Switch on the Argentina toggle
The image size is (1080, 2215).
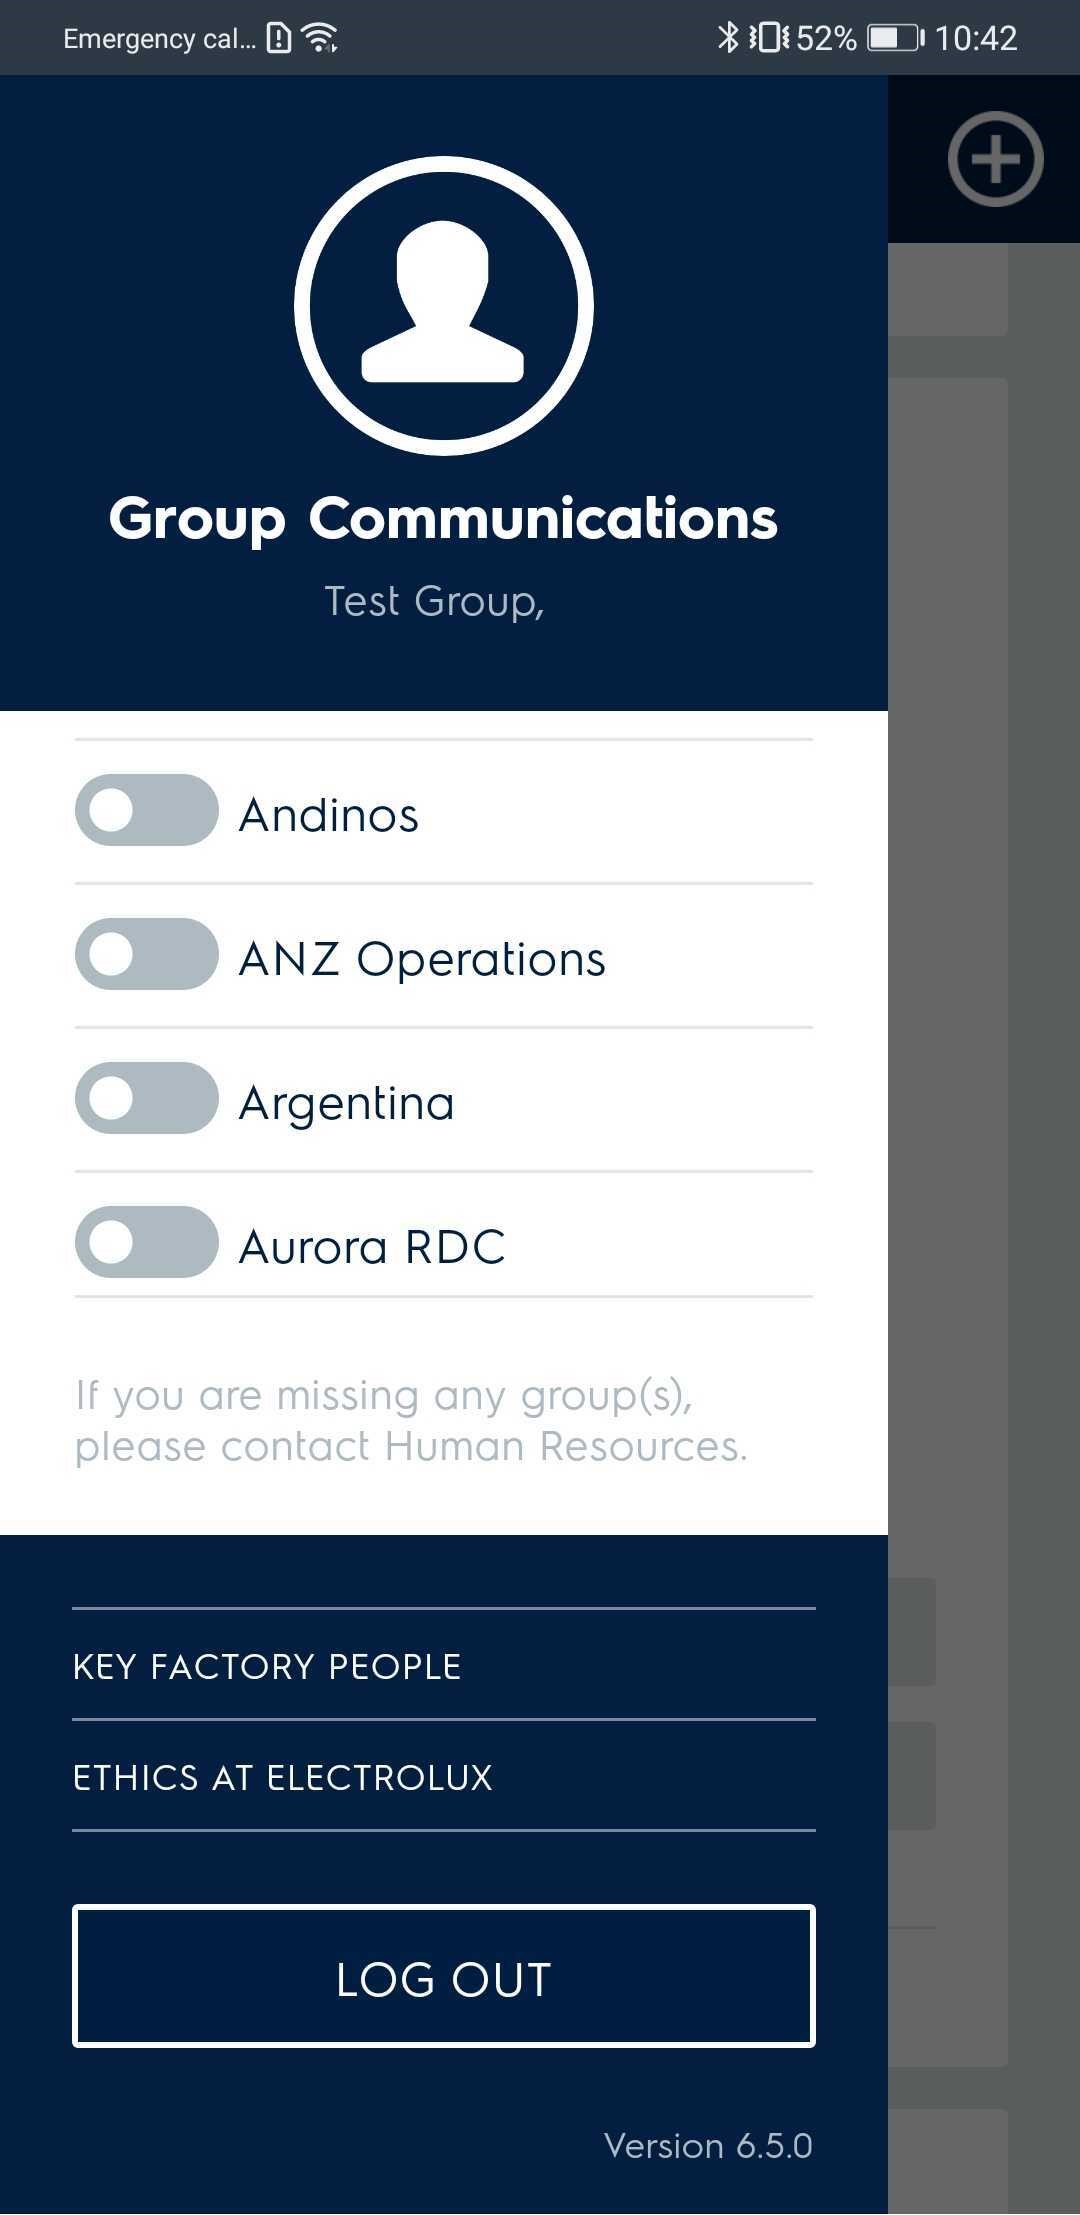pyautogui.click(x=146, y=1098)
